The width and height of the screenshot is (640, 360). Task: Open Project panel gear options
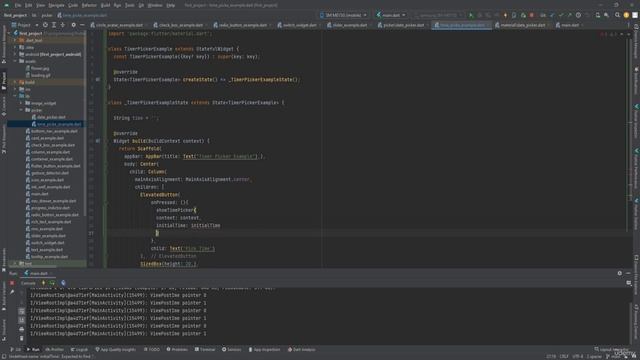tap(73, 25)
